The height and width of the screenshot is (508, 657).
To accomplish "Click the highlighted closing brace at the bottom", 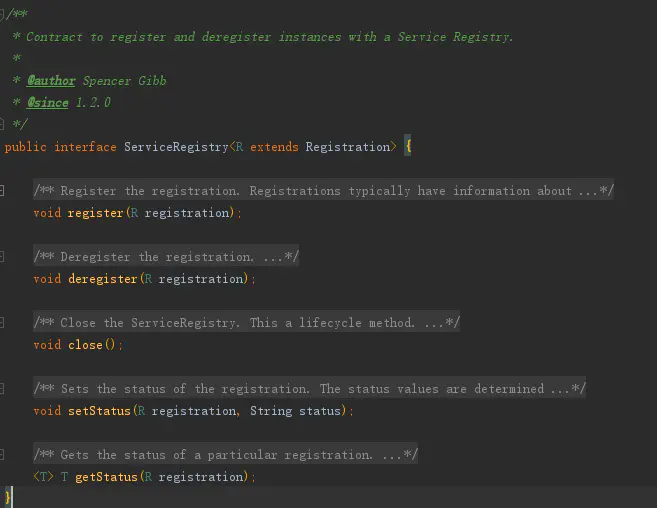I will pyautogui.click(x=9, y=496).
